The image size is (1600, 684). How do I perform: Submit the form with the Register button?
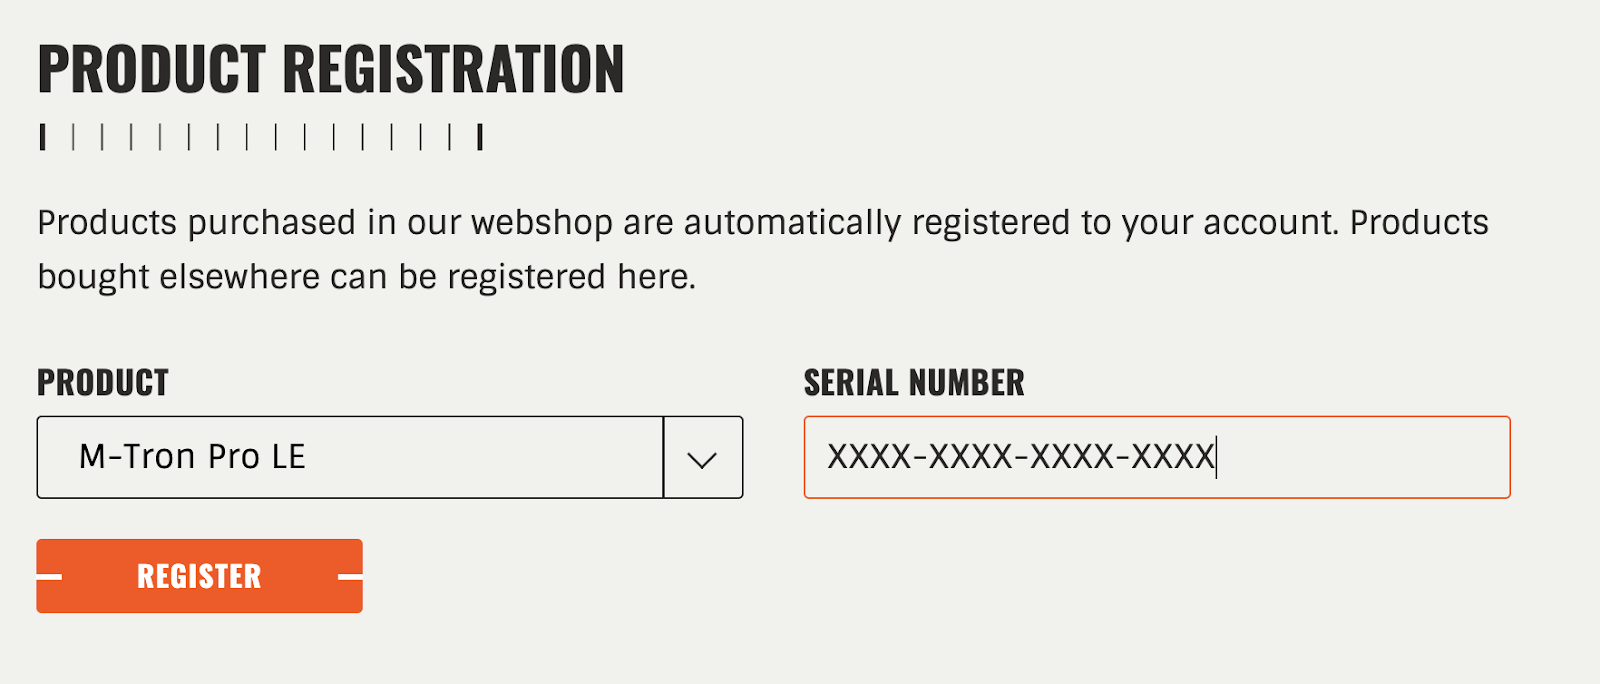pos(199,576)
